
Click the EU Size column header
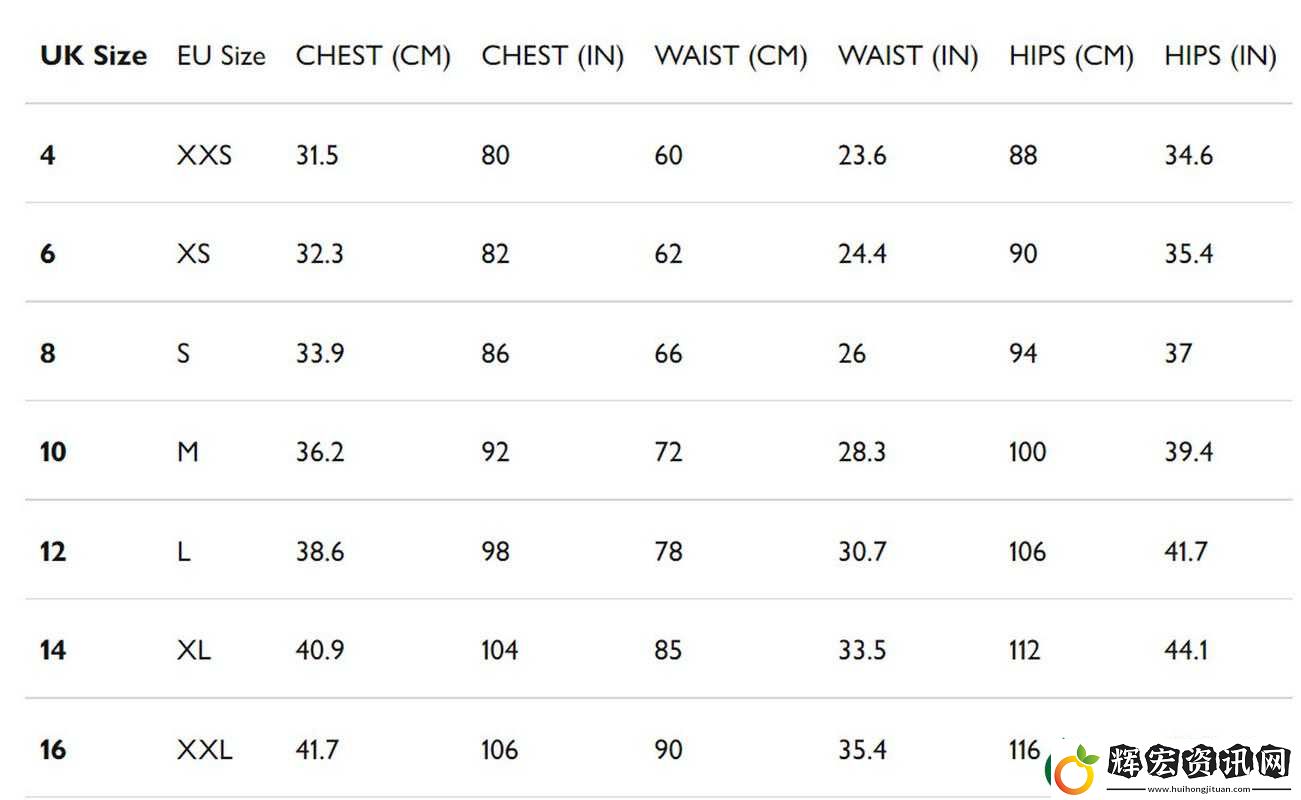pos(221,56)
